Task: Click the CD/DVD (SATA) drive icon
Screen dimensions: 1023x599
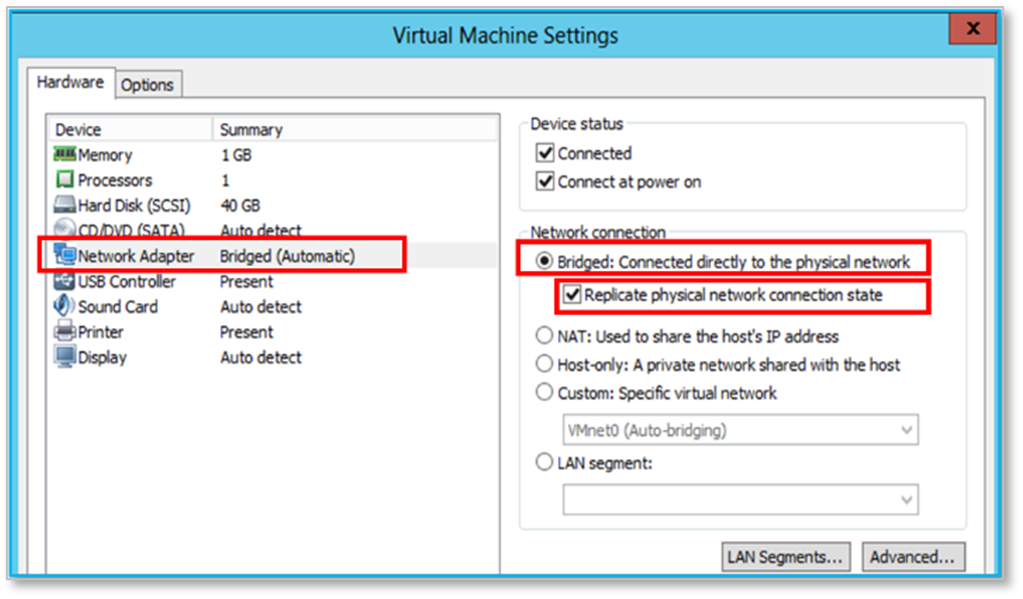Action: [65, 230]
